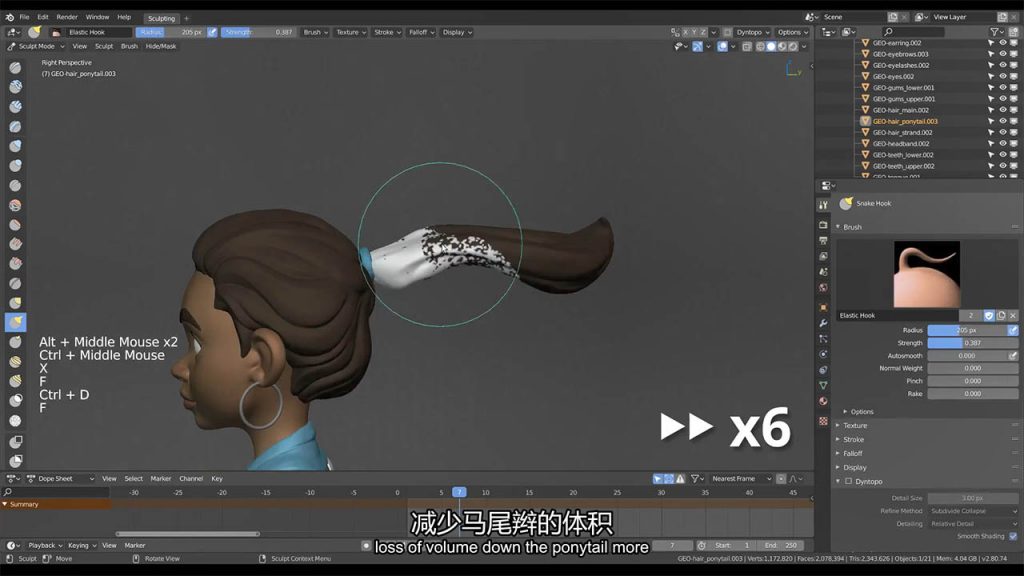This screenshot has width=1024, height=576.
Task: Open the Texture dropdown in tool header
Action: tap(351, 32)
